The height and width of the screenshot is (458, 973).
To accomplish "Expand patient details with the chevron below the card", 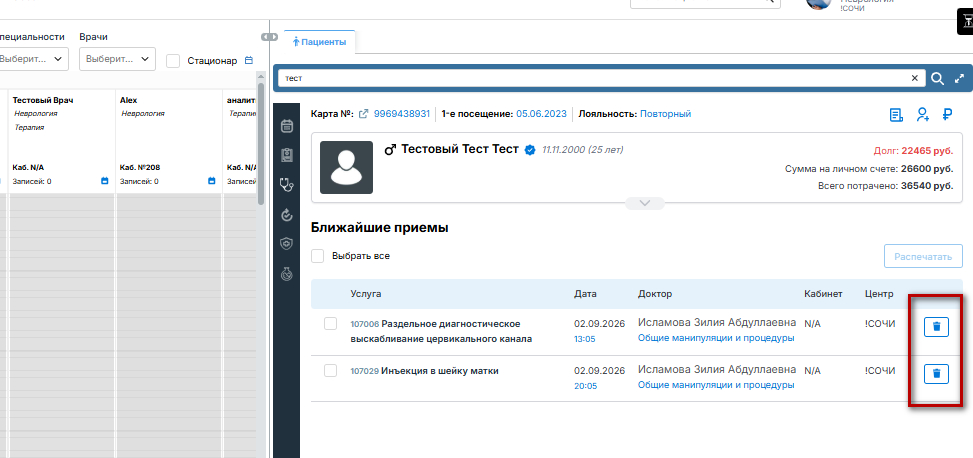I will (645, 203).
